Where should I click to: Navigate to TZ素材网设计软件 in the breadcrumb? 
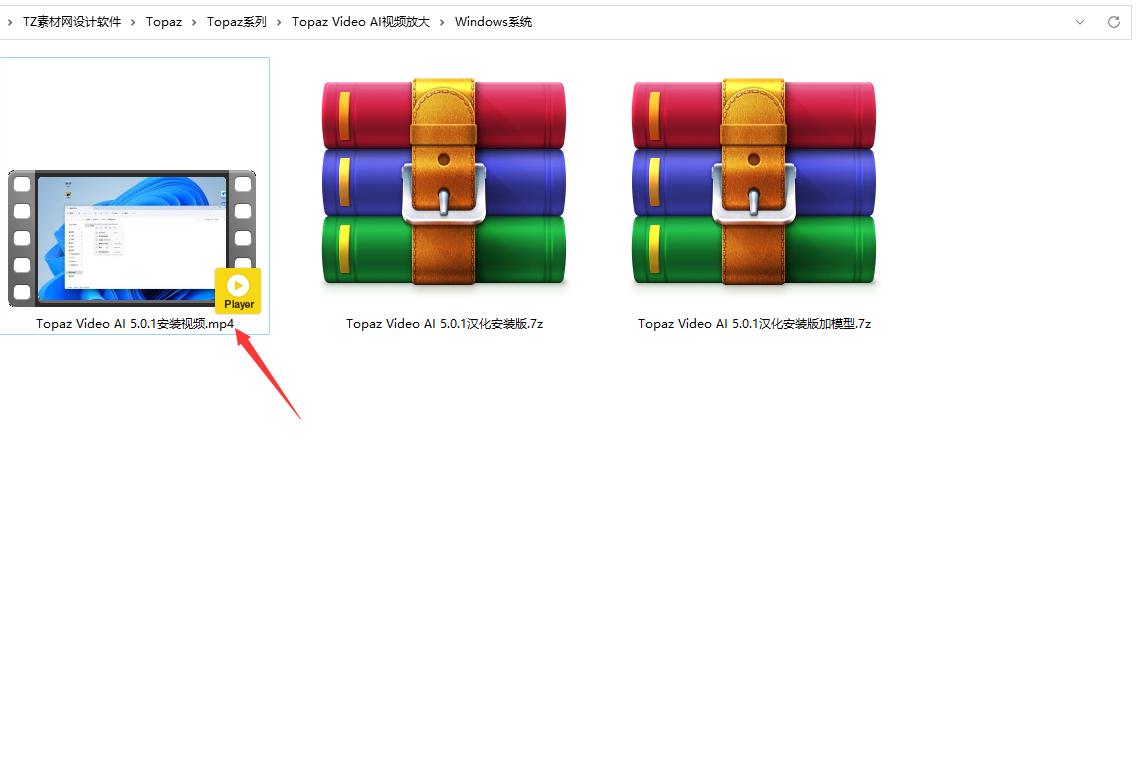pos(72,22)
